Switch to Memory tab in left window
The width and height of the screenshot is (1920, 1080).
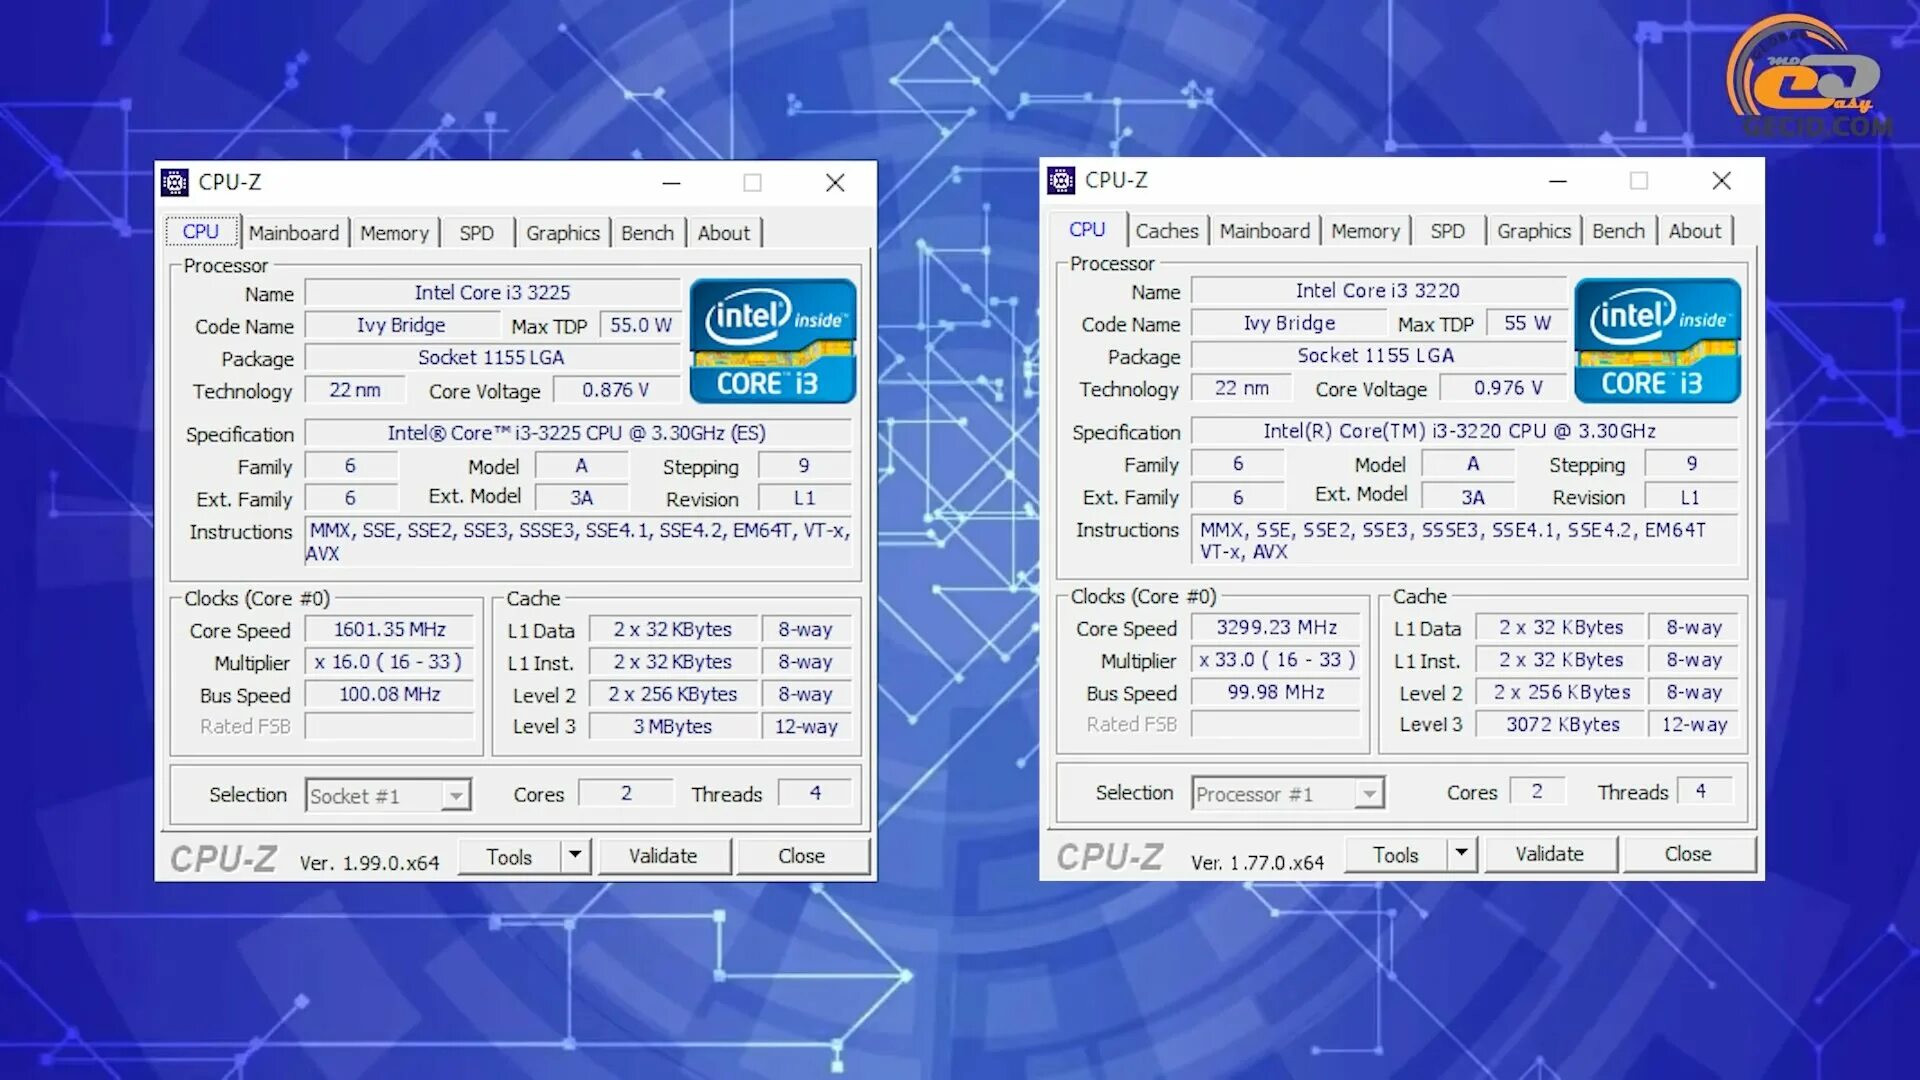(394, 233)
